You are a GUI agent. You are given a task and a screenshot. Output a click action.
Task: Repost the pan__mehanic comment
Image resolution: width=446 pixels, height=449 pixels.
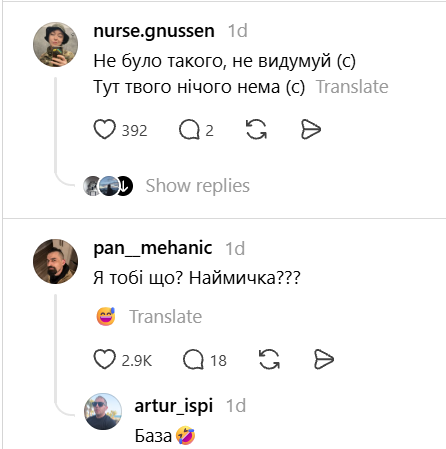click(269, 359)
